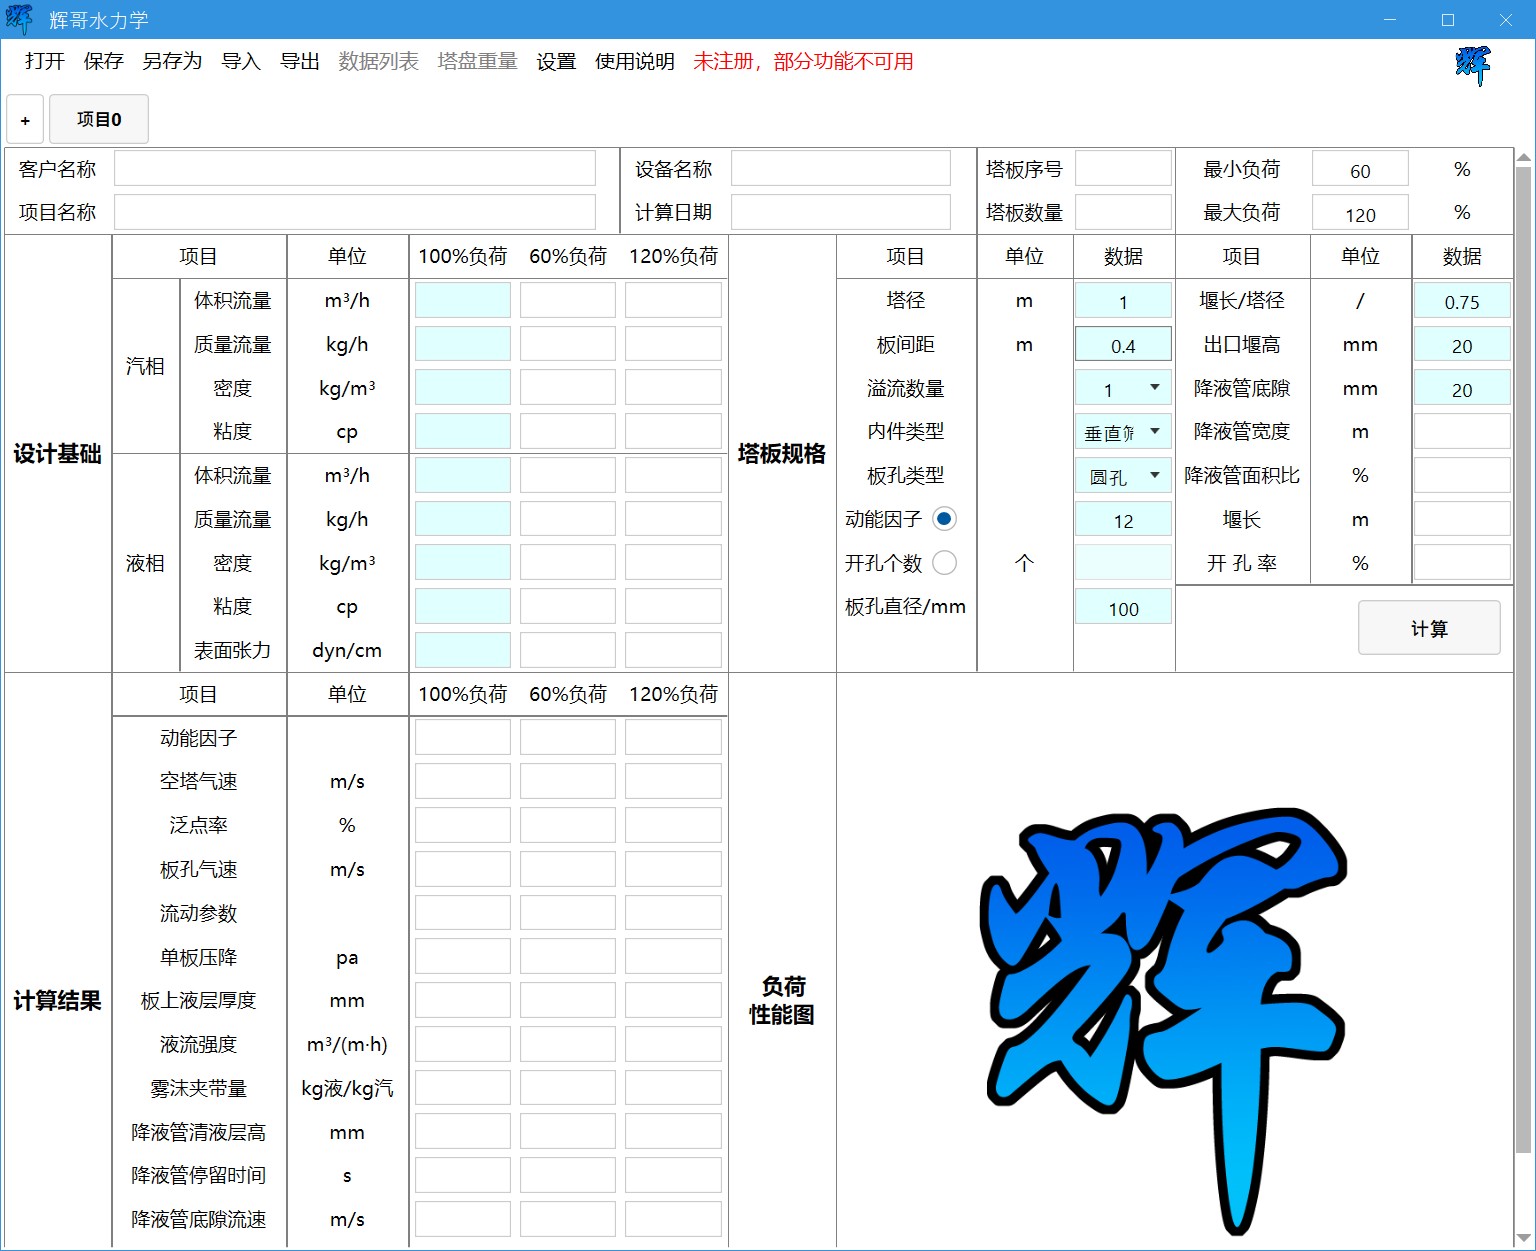Click the blue 辉 logo icon at top right
Screen dimensions: 1536x1251
pos(1472,65)
